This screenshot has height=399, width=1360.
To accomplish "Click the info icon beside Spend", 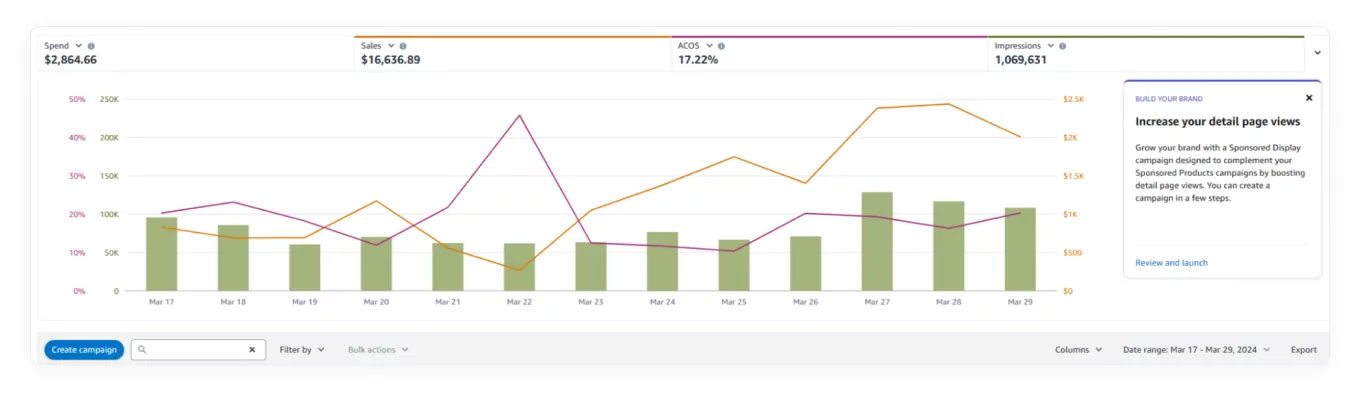I will (x=91, y=46).
